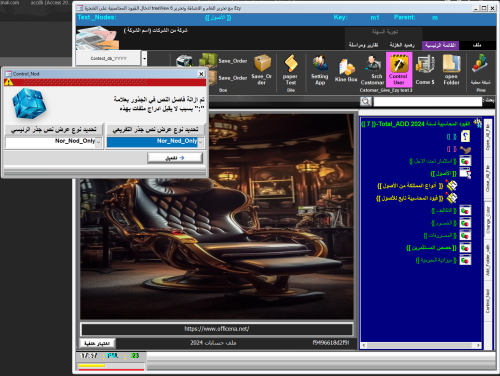Click the اختيار خلفية button
500x376 pixels.
tap(97, 343)
